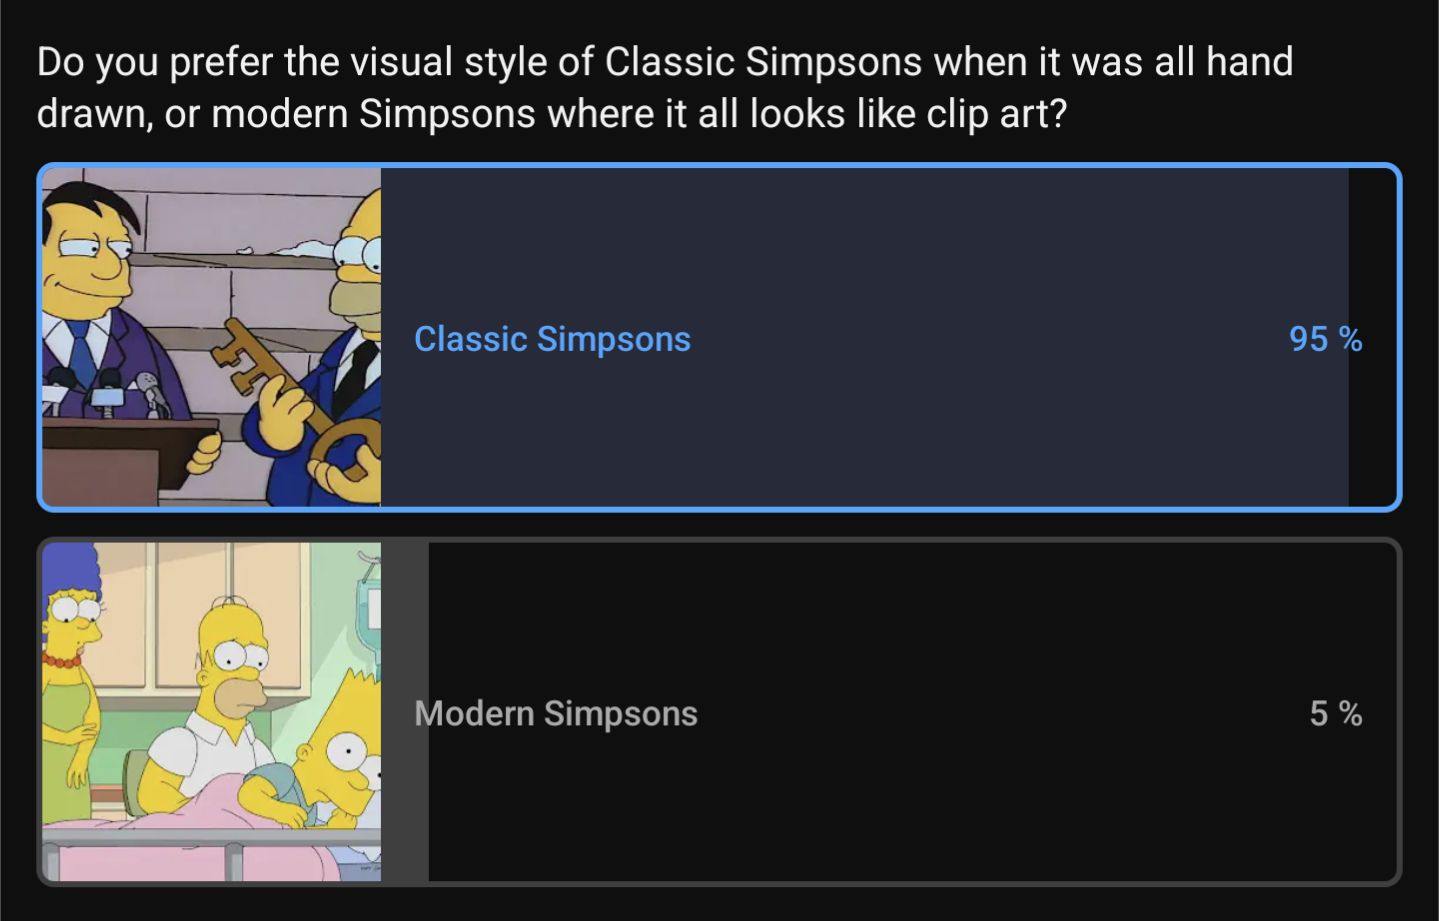1439x921 pixels.
Task: Click the mayor's face in the classic thumbnail
Action: (x=92, y=250)
